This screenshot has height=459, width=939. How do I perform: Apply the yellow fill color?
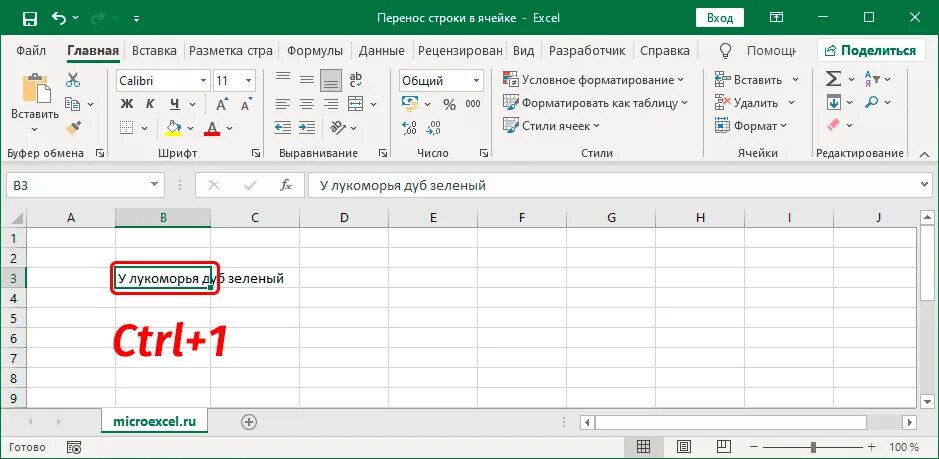click(x=173, y=128)
